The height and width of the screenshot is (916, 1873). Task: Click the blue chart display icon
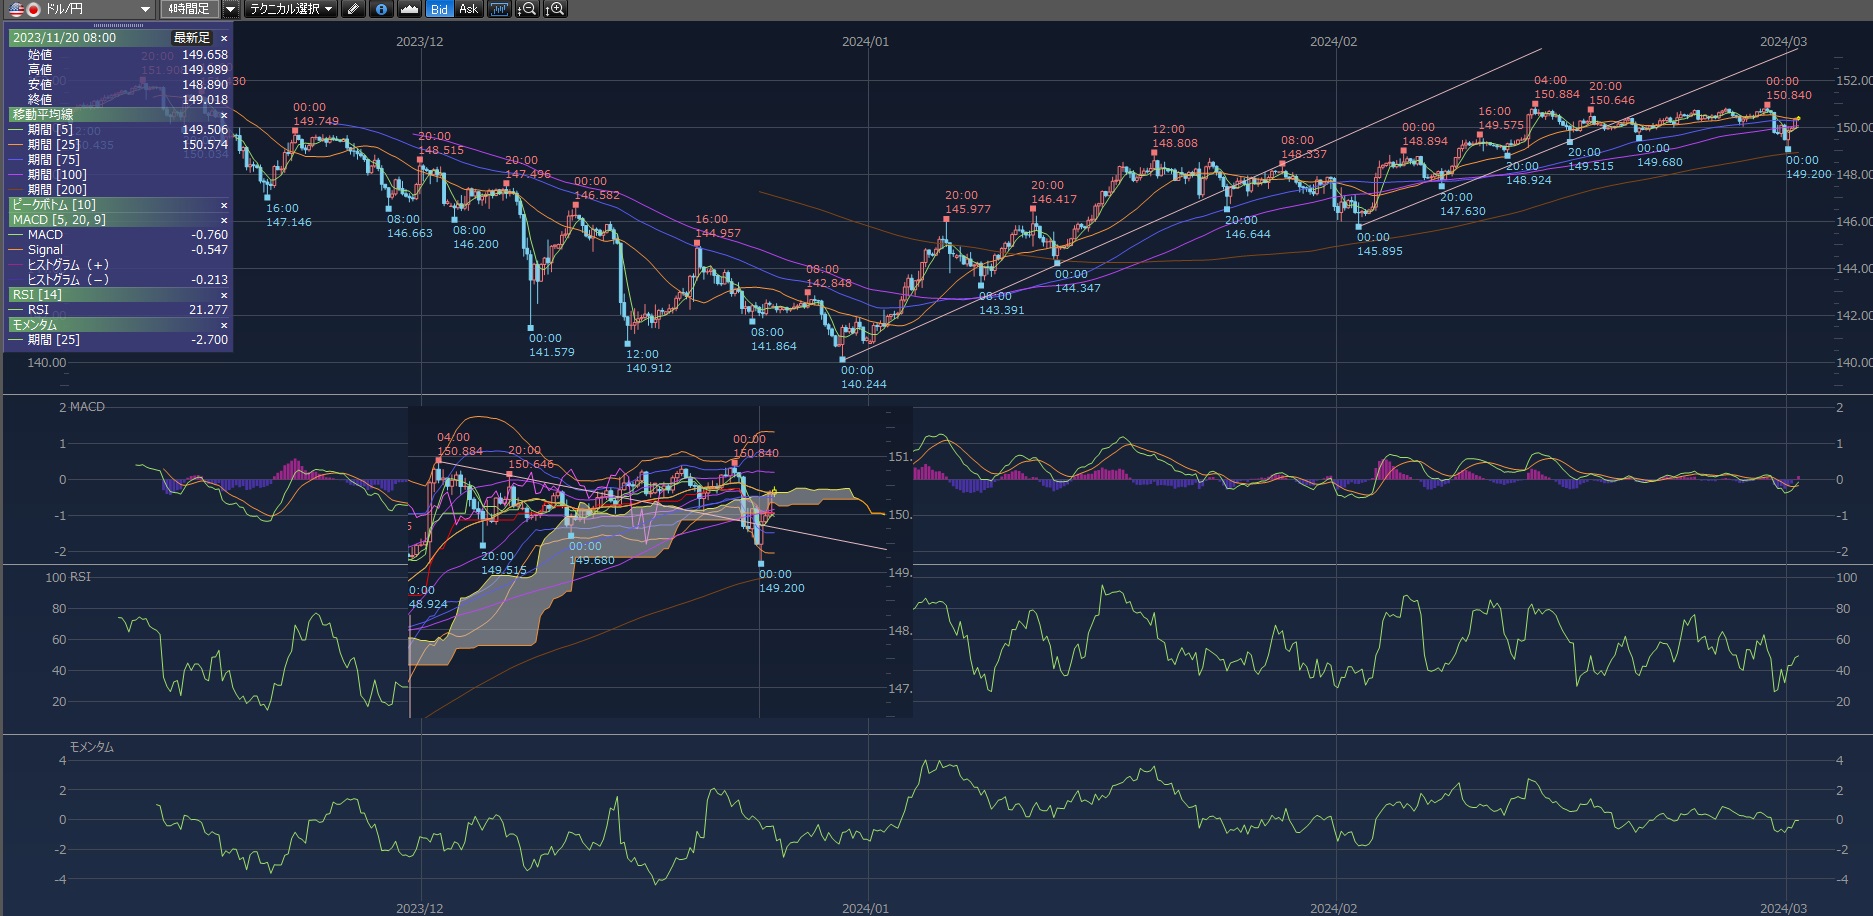point(499,9)
